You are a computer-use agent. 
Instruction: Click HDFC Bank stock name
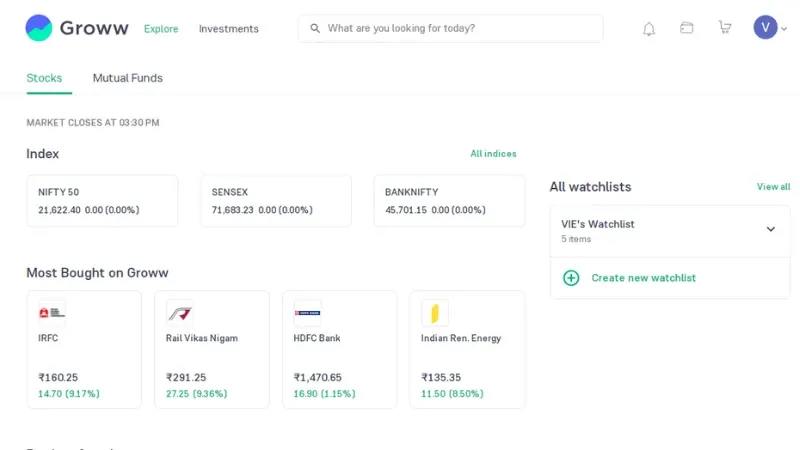[317, 338]
